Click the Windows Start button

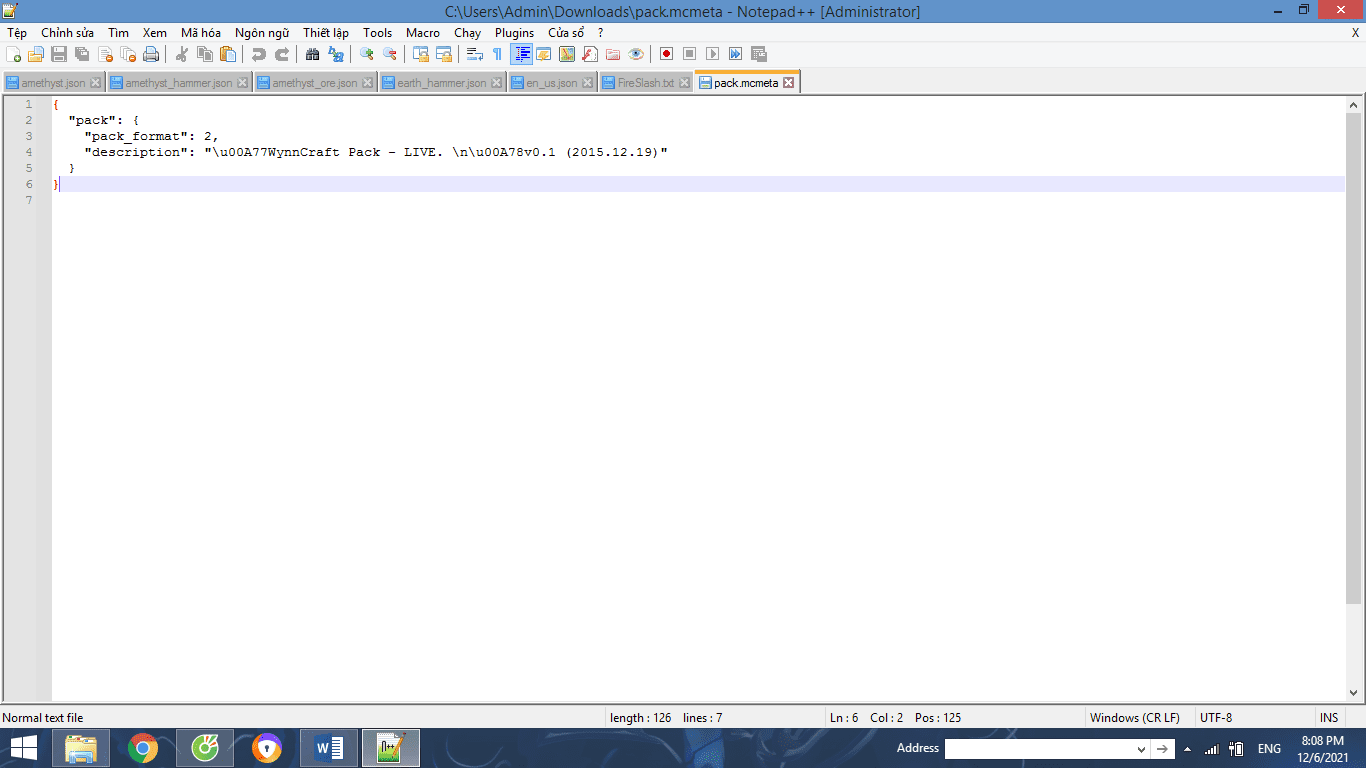(x=24, y=748)
